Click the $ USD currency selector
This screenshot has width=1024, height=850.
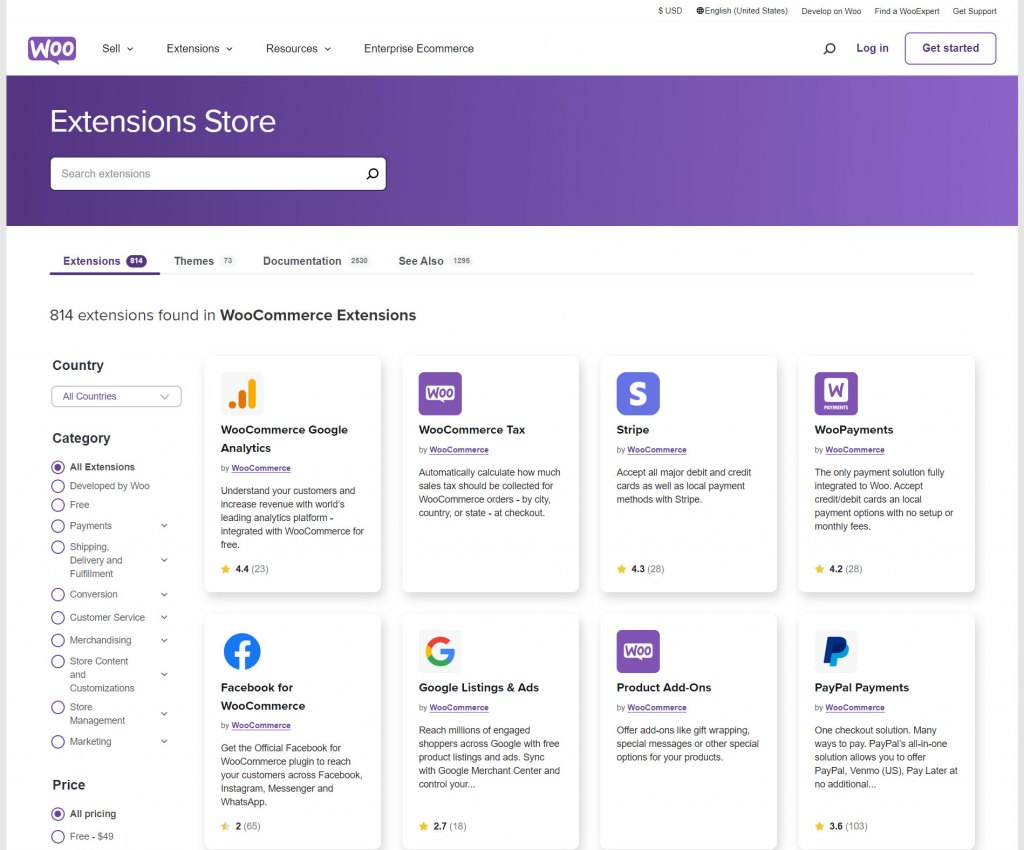click(x=670, y=11)
